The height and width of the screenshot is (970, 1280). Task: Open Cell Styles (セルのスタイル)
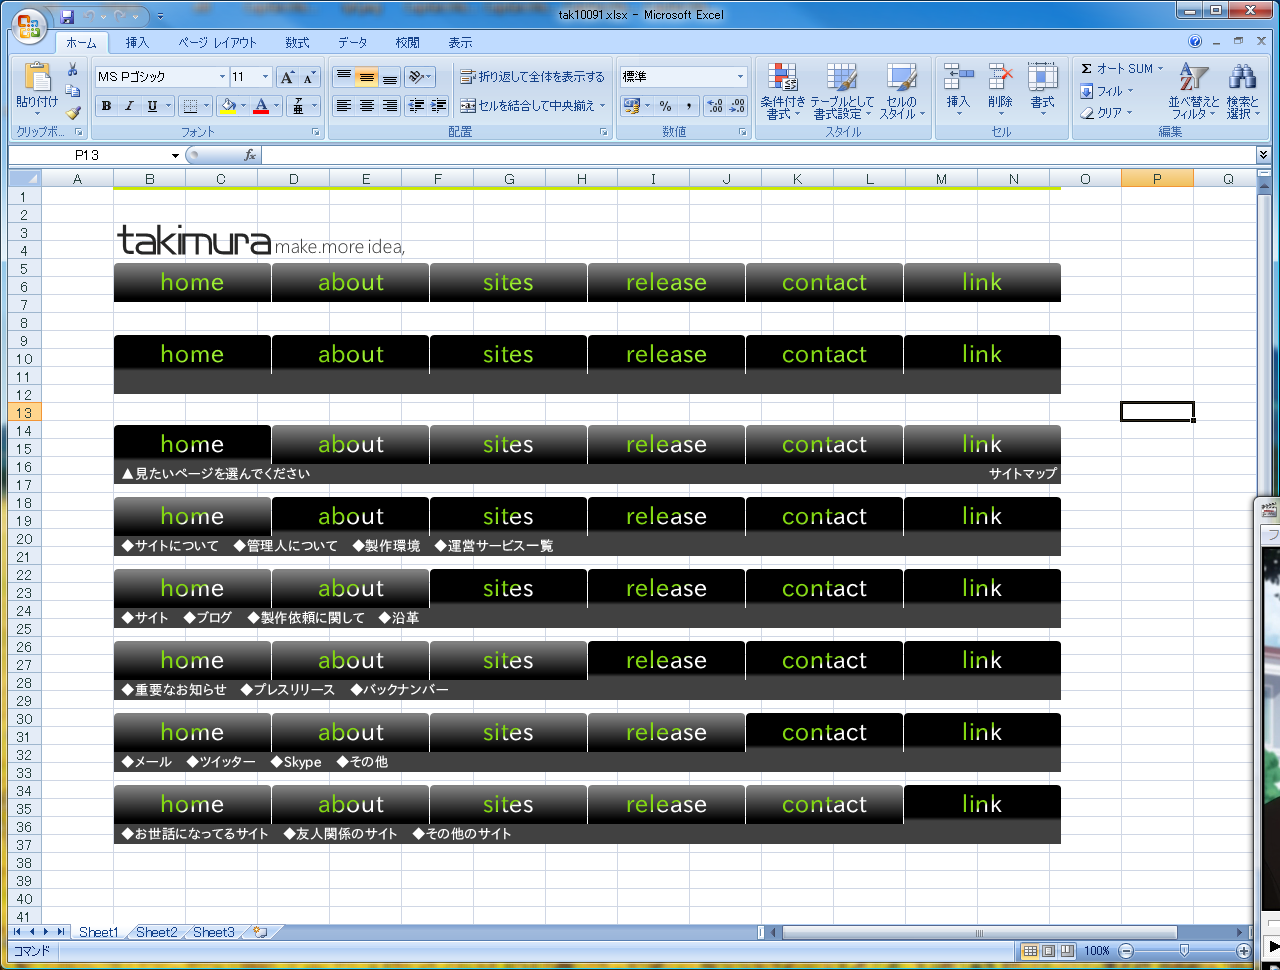click(x=902, y=91)
